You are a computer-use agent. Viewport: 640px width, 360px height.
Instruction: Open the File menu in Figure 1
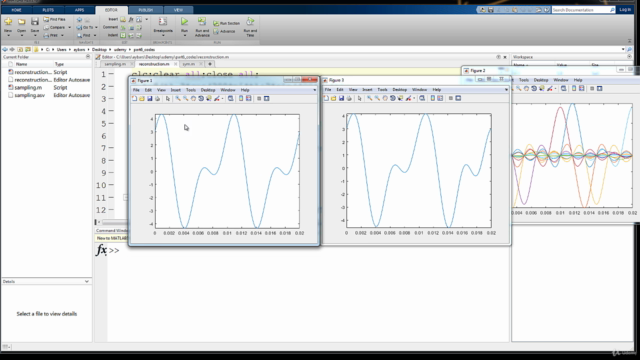coord(136,90)
